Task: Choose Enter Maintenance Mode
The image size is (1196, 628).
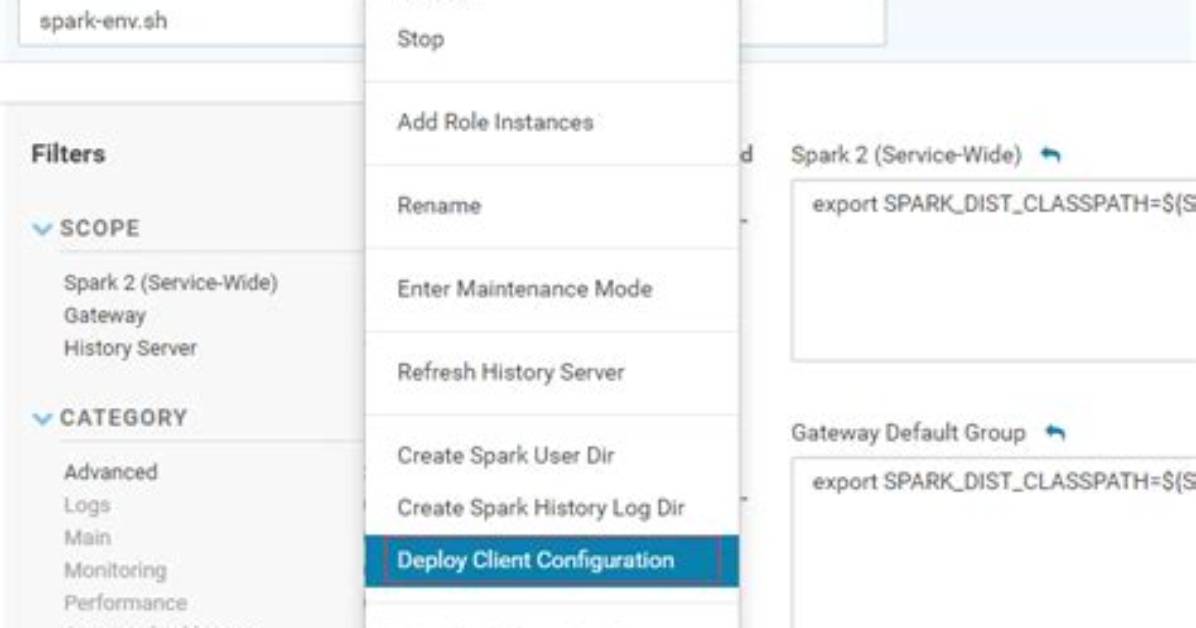Action: pyautogui.click(x=551, y=288)
